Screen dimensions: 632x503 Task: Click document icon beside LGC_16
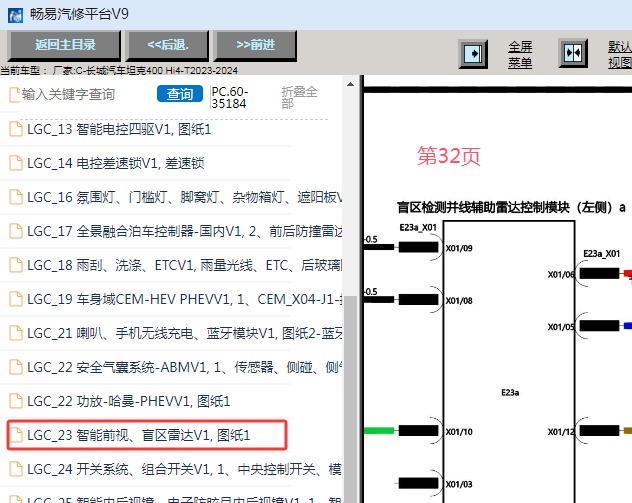coord(16,197)
